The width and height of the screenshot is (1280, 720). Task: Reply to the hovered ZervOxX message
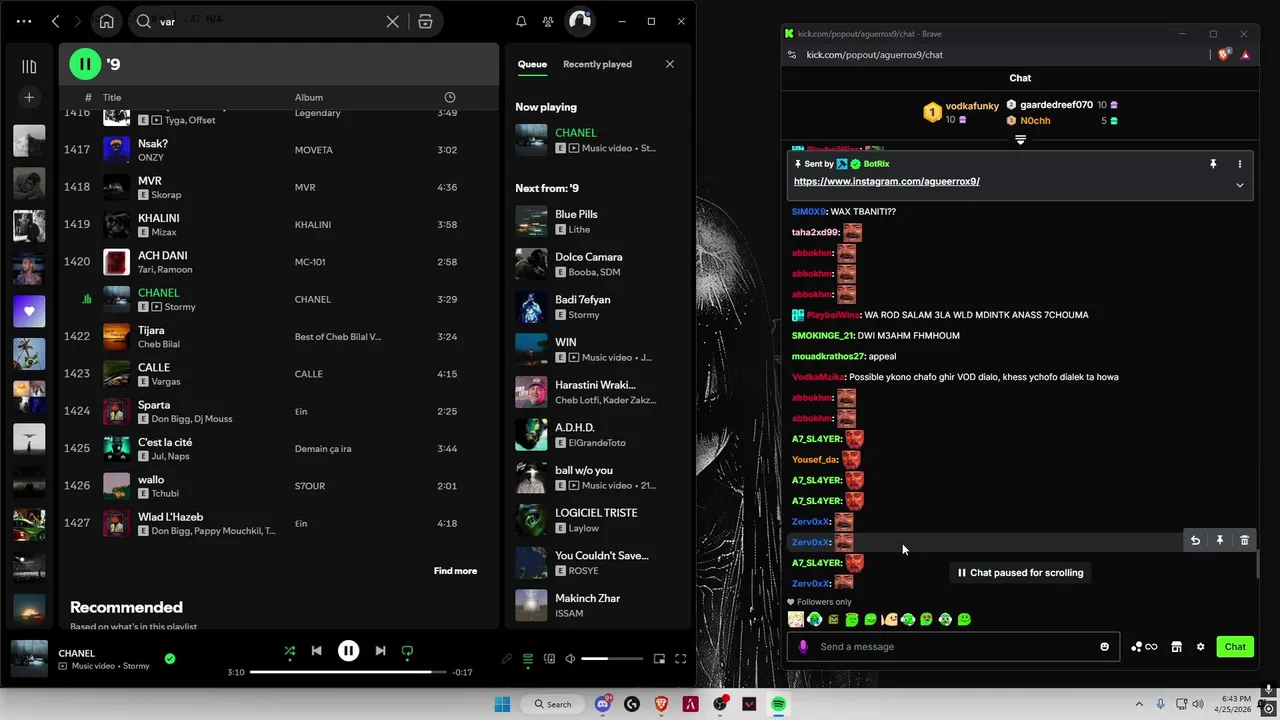click(1195, 540)
